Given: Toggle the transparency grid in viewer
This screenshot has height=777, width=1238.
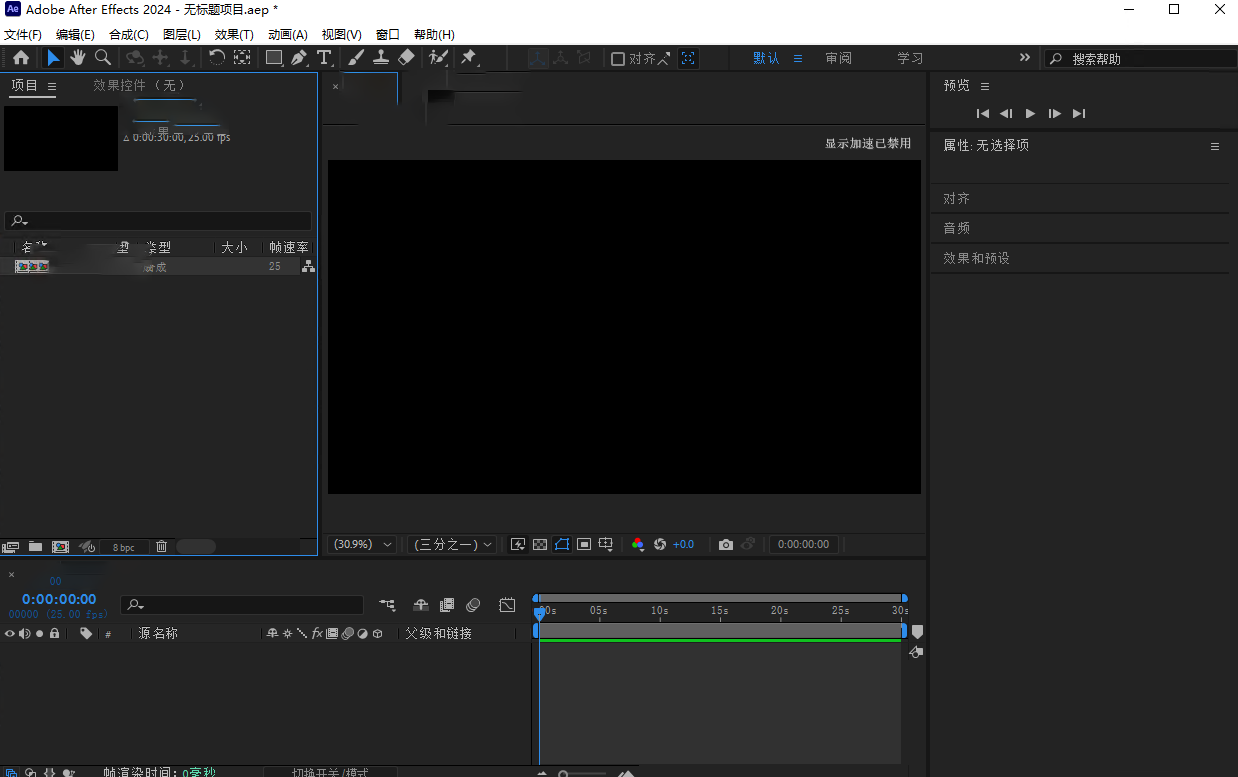Looking at the screenshot, I should click(x=540, y=544).
